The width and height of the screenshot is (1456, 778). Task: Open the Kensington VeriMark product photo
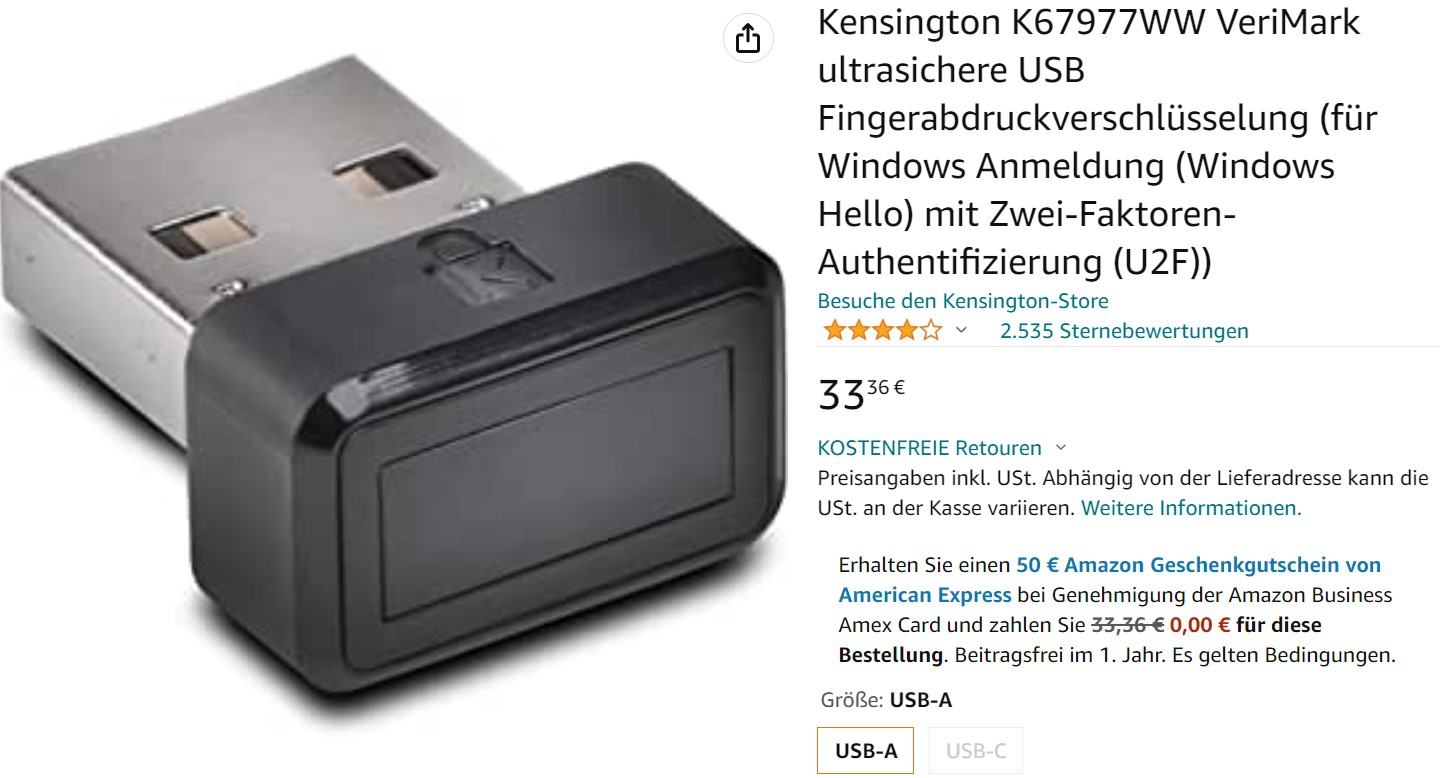(396, 389)
